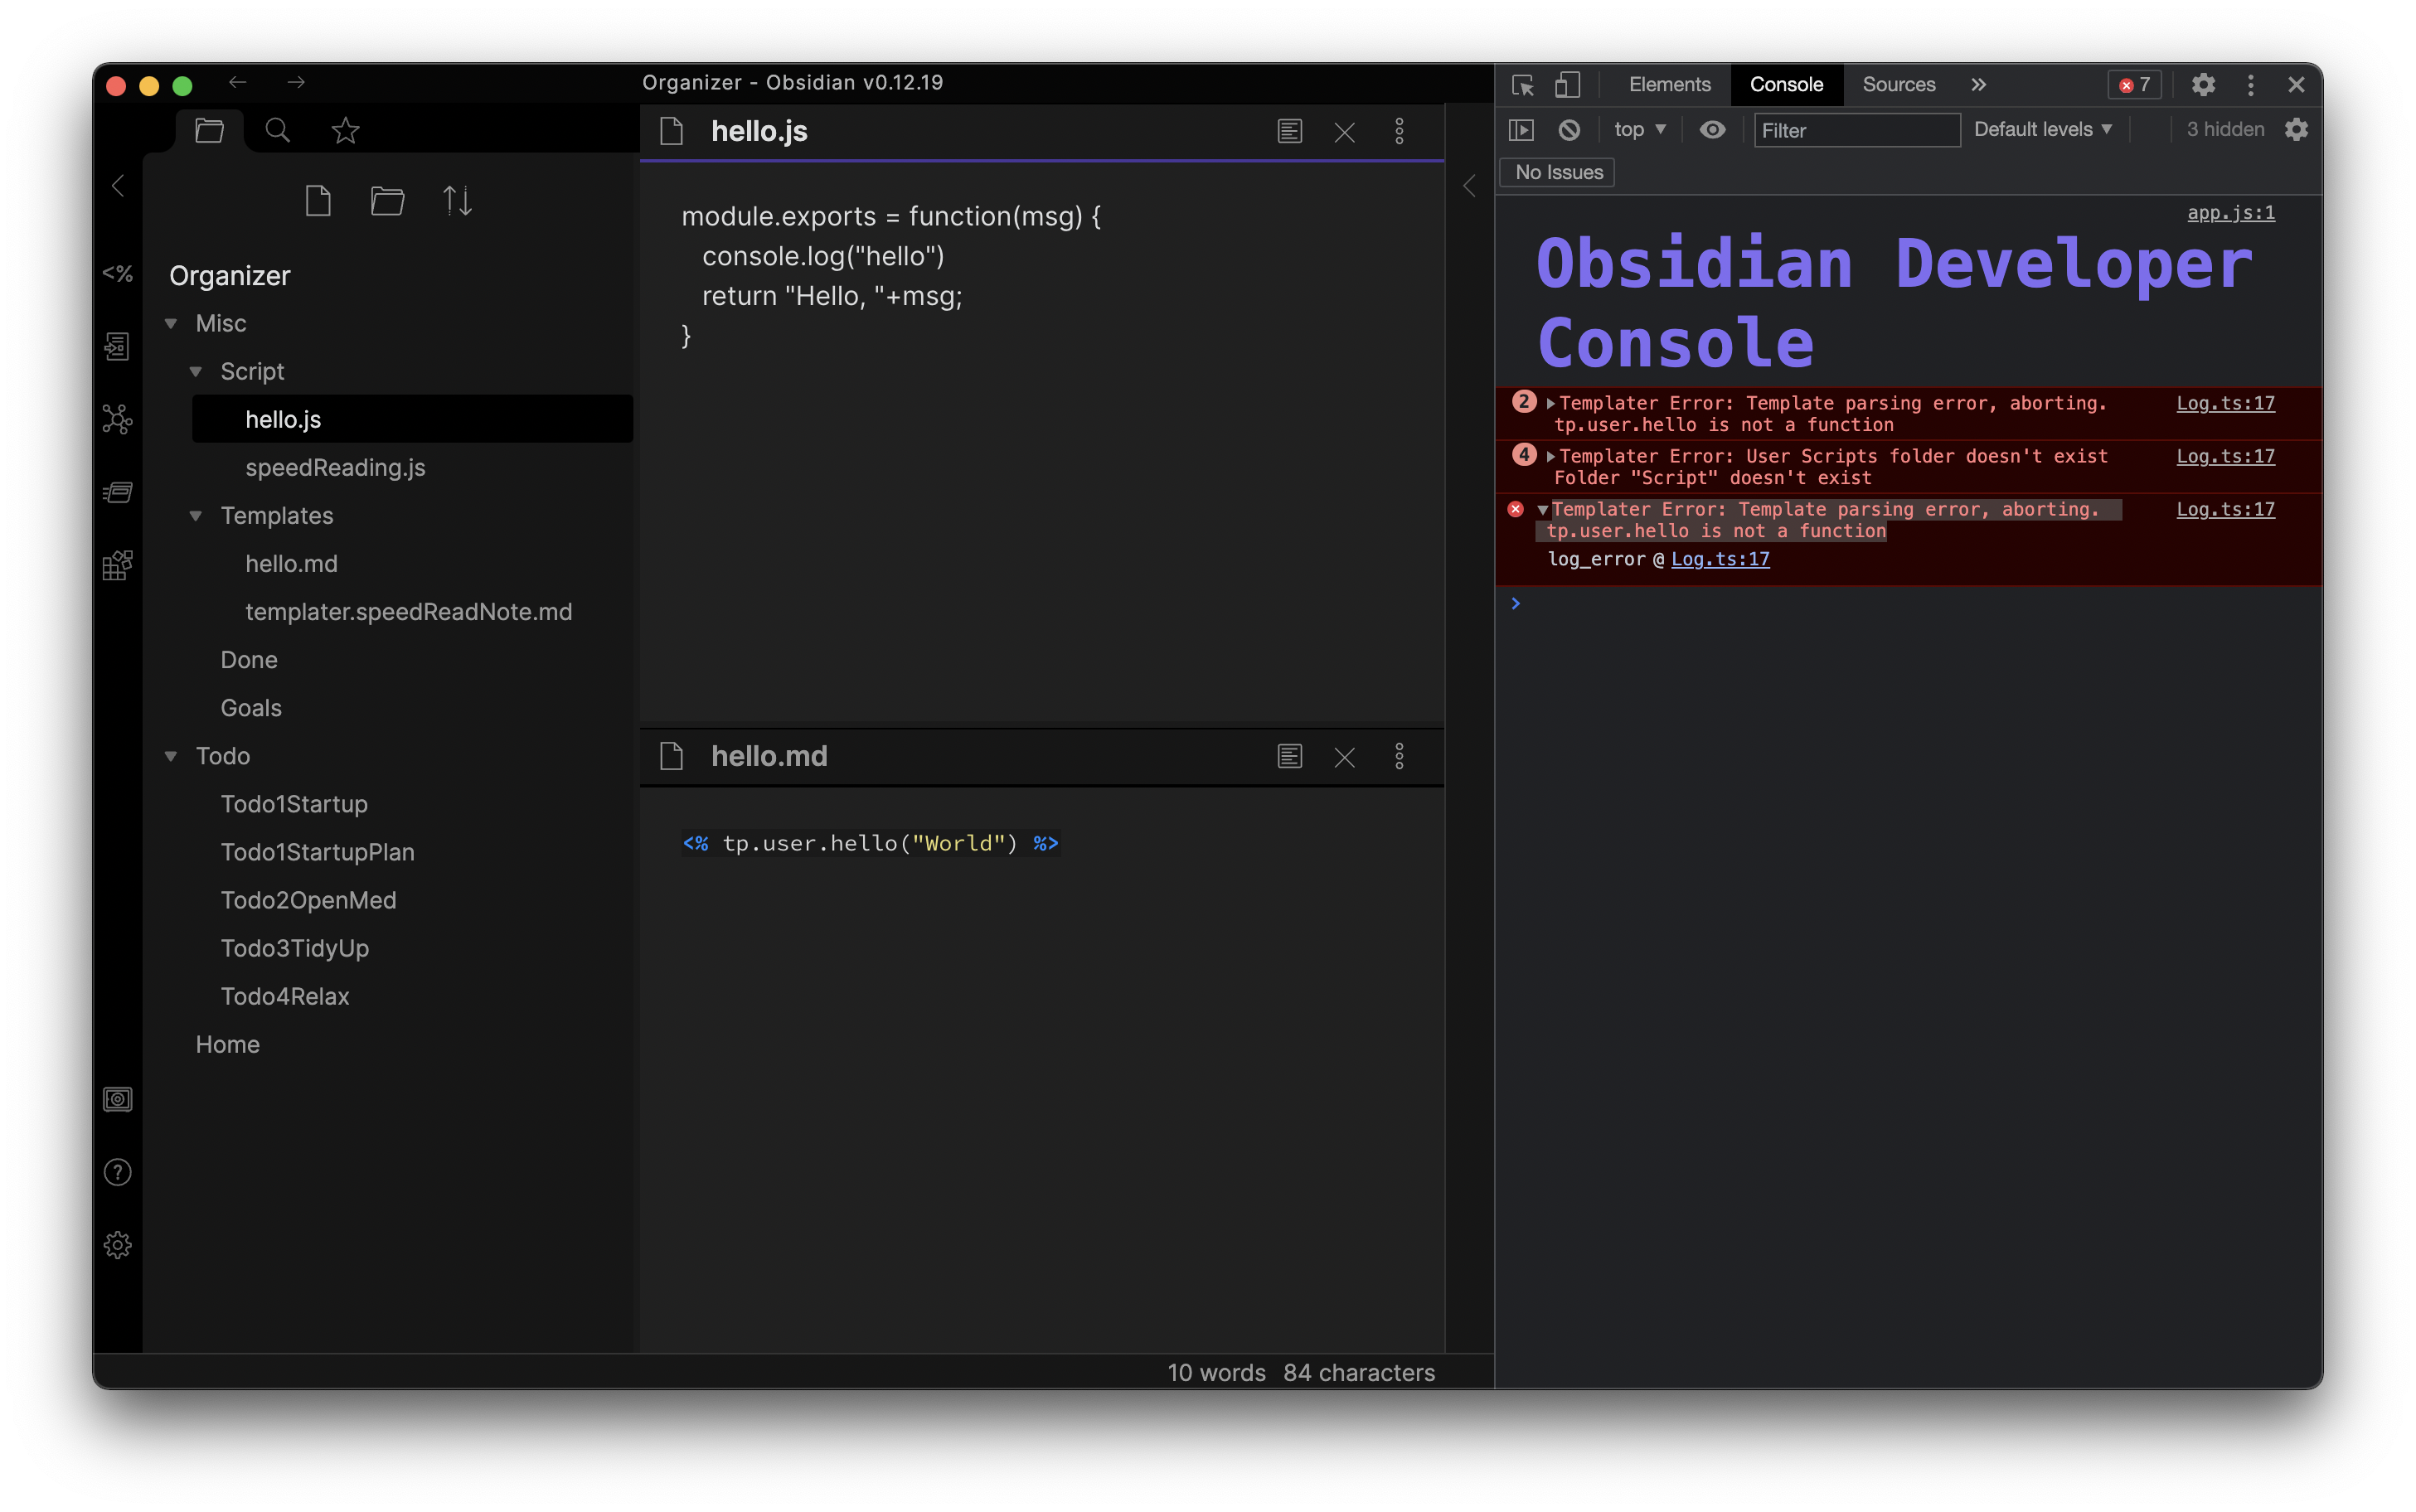
Task: Open console settings gear beside 3 hidden
Action: coord(2296,130)
